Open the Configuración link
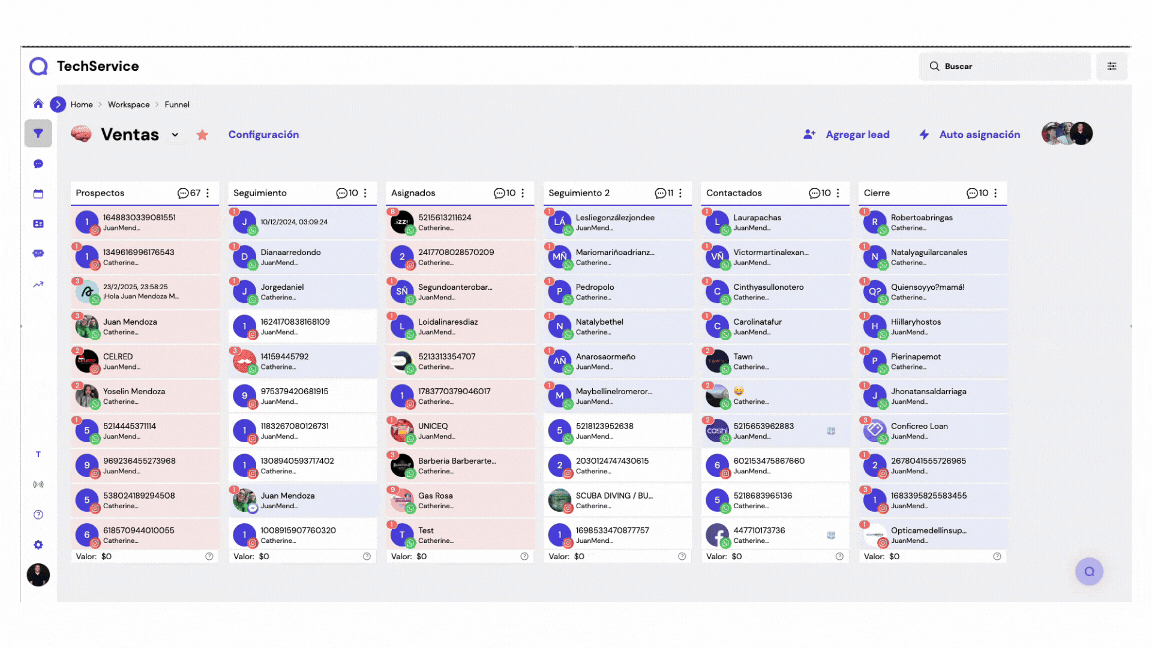Screen dimensions: 1152x648 pos(263,135)
